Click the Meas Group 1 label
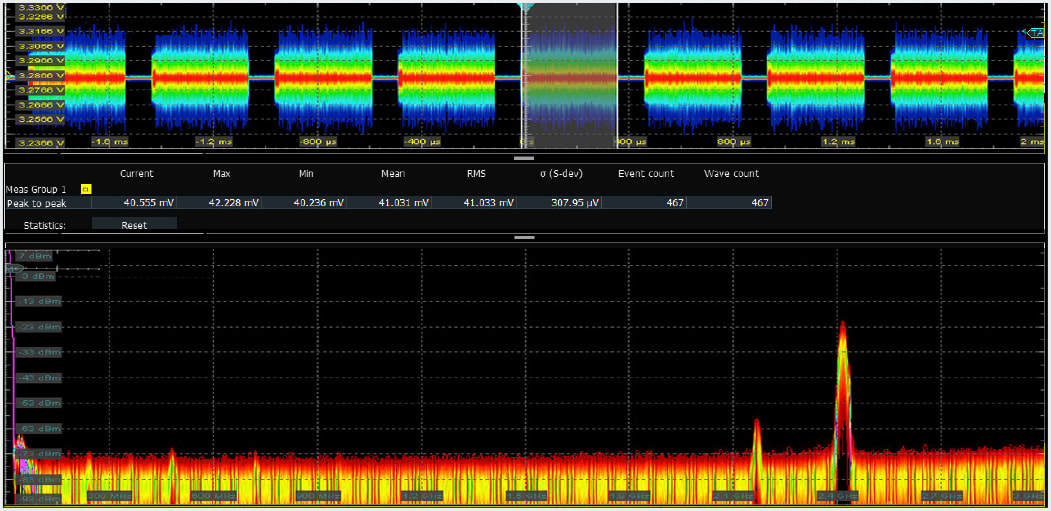The image size is (1051, 511). tap(38, 190)
